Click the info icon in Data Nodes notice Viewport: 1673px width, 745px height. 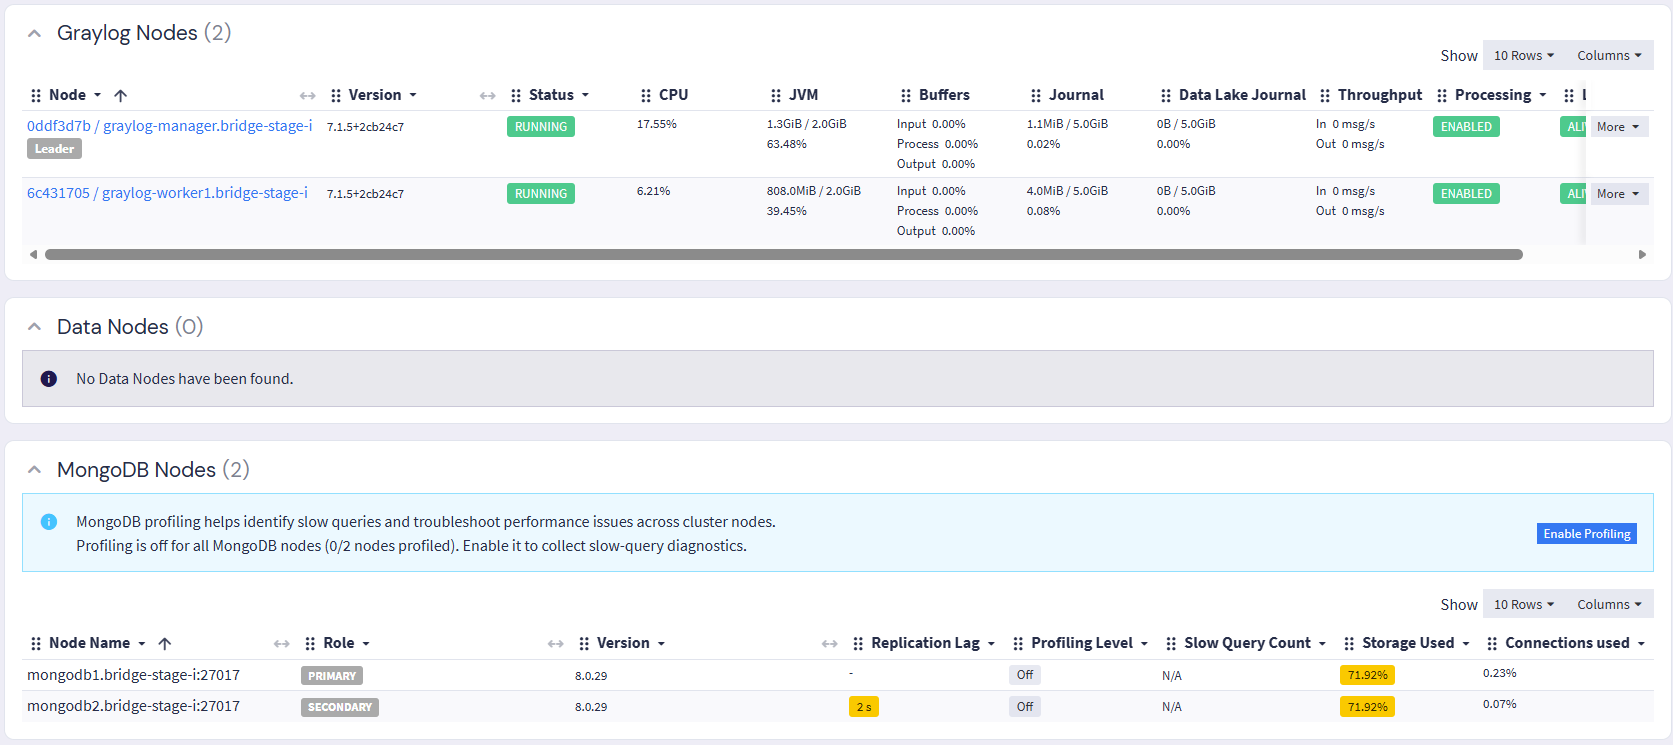pyautogui.click(x=48, y=379)
